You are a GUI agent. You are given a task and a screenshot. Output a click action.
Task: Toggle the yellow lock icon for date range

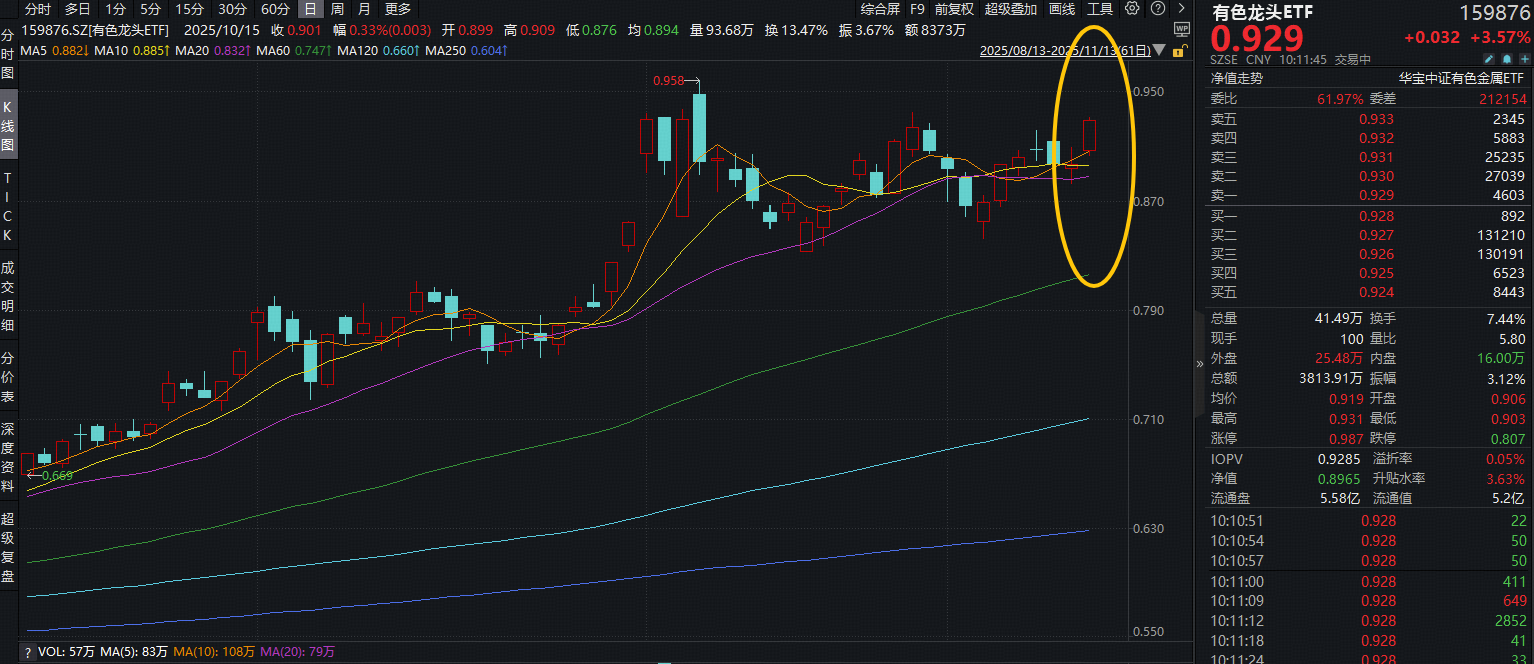1180,50
